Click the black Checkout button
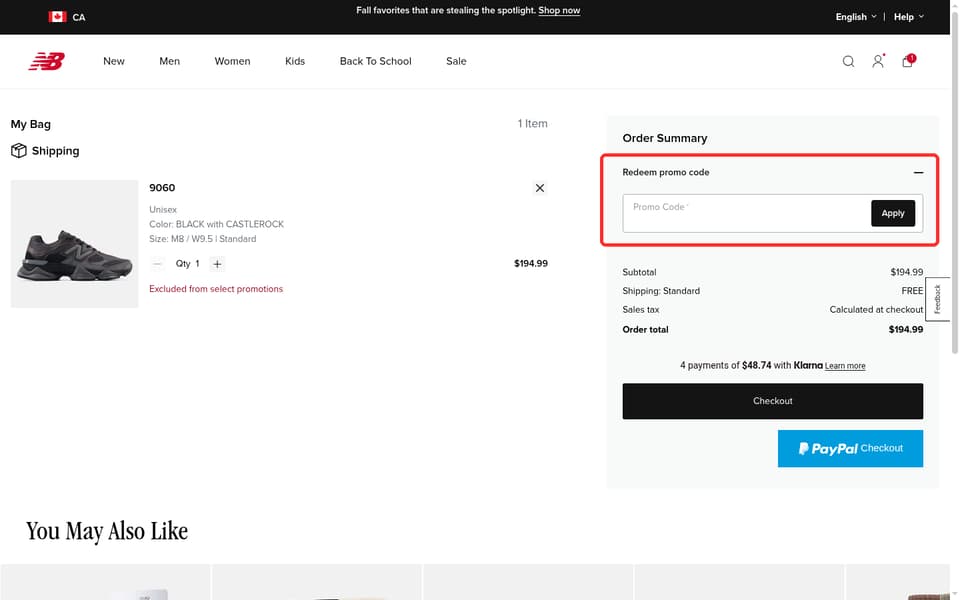 tap(773, 401)
